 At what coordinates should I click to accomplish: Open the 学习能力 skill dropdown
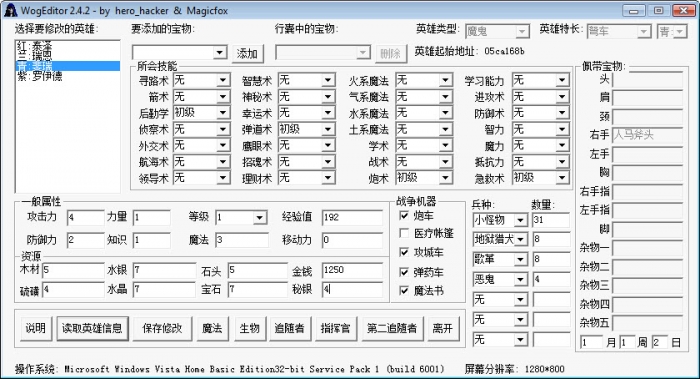[562, 80]
